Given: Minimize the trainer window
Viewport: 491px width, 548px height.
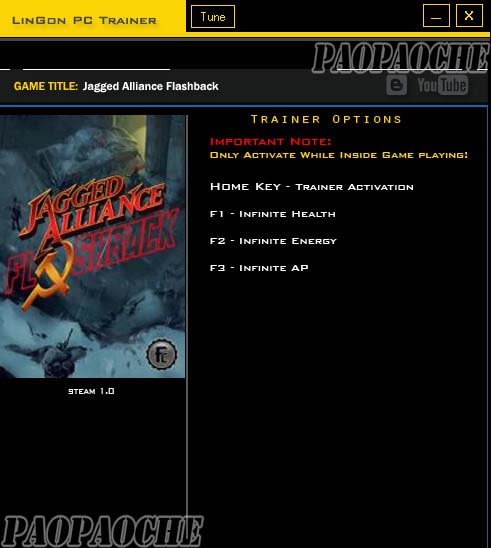Looking at the screenshot, I should [x=436, y=16].
